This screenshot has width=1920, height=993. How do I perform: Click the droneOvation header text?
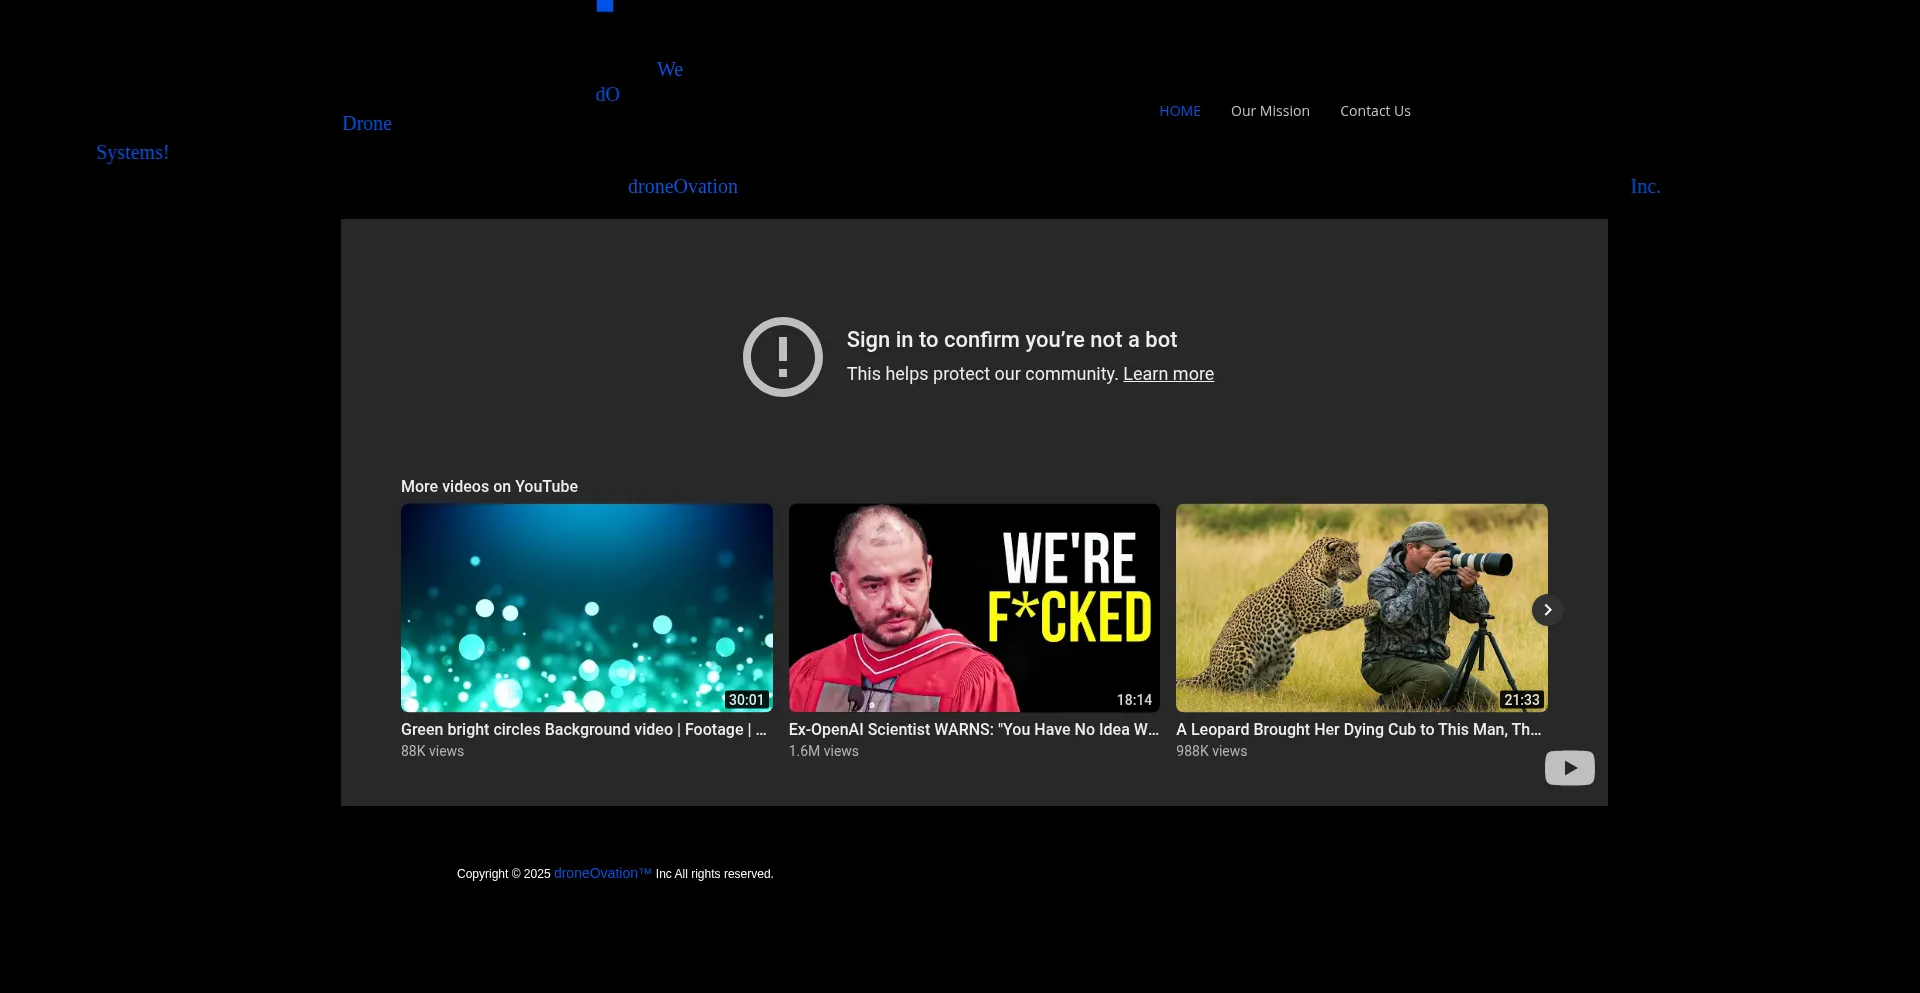pos(683,186)
